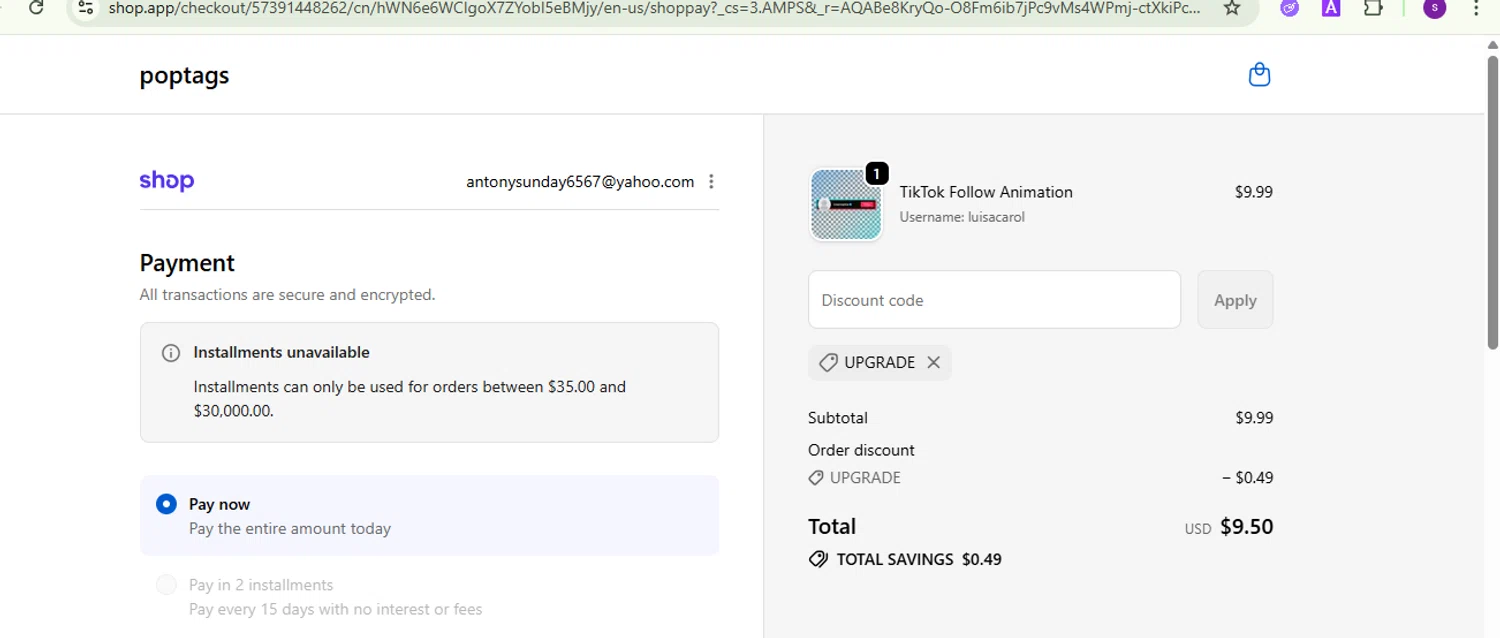Click the TikTok Follow Animation product title
The width and height of the screenshot is (1500, 638).
click(986, 192)
